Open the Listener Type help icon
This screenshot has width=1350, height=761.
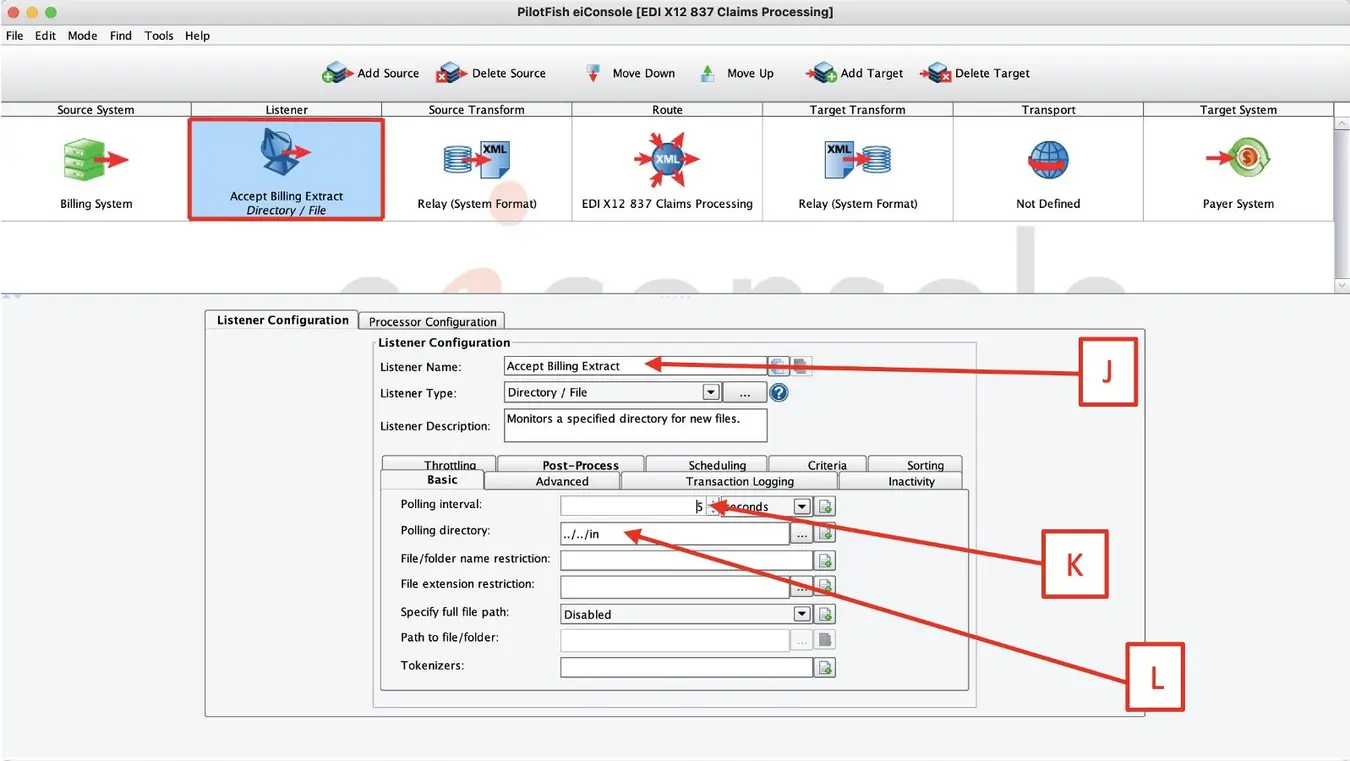779,393
